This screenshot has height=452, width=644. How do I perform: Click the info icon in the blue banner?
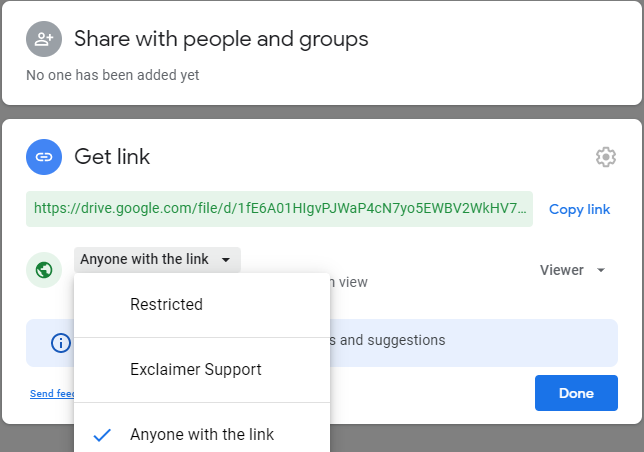pyautogui.click(x=61, y=343)
